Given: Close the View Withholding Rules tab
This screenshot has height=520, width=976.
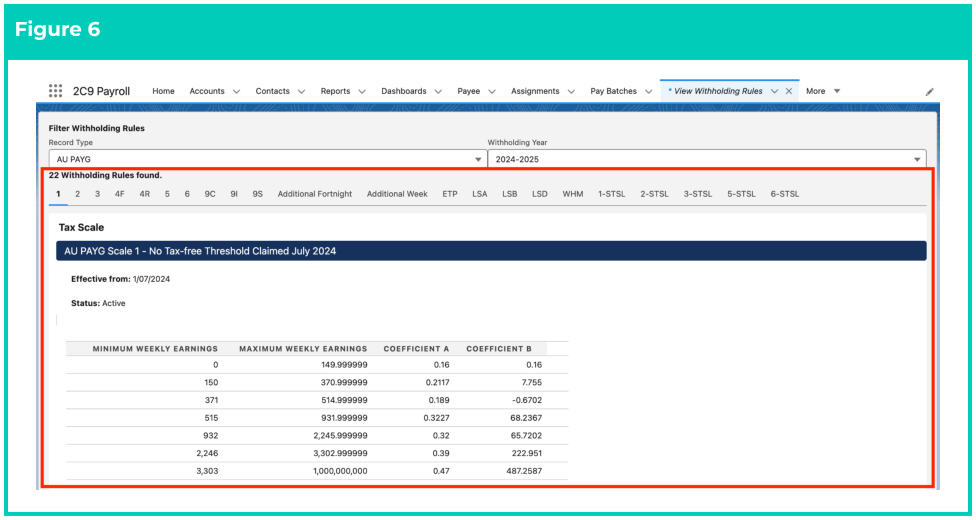Looking at the screenshot, I should pyautogui.click(x=788, y=91).
